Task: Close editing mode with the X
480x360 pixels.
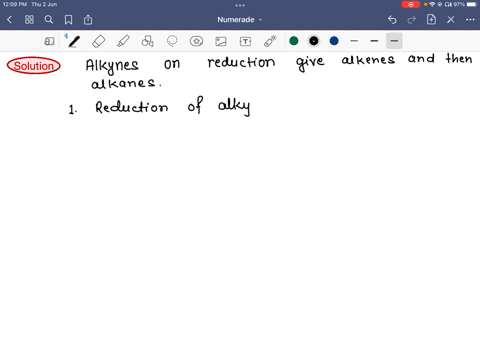Action: pyautogui.click(x=451, y=20)
